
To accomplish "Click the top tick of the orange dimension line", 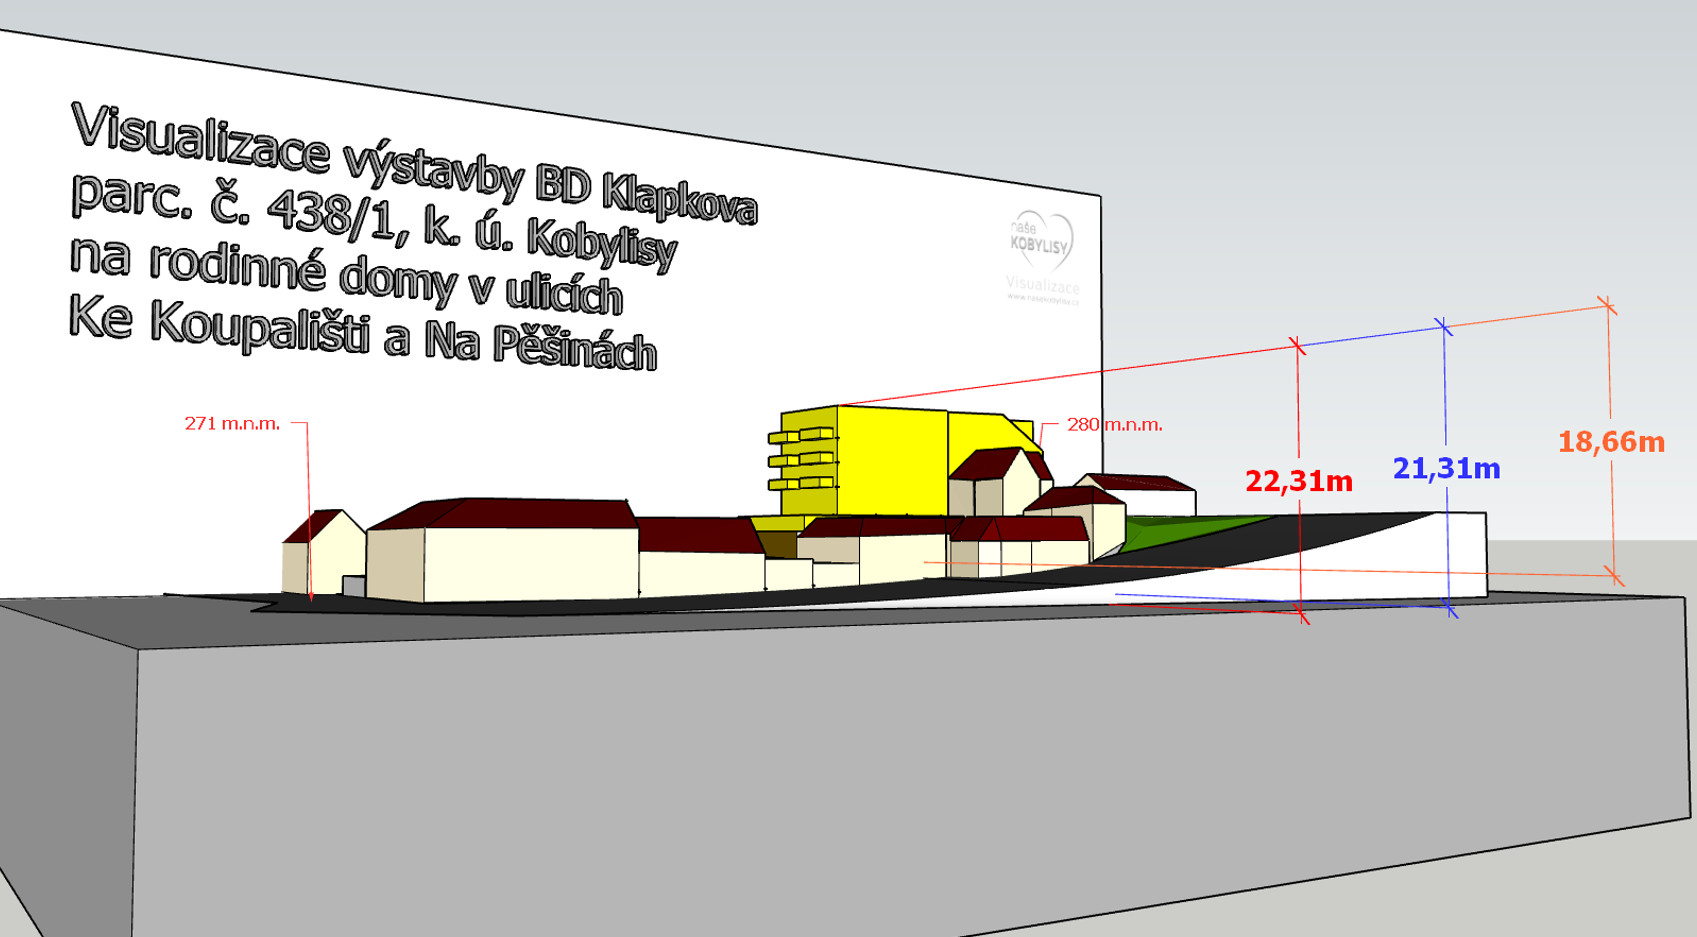I will click(x=1607, y=305).
